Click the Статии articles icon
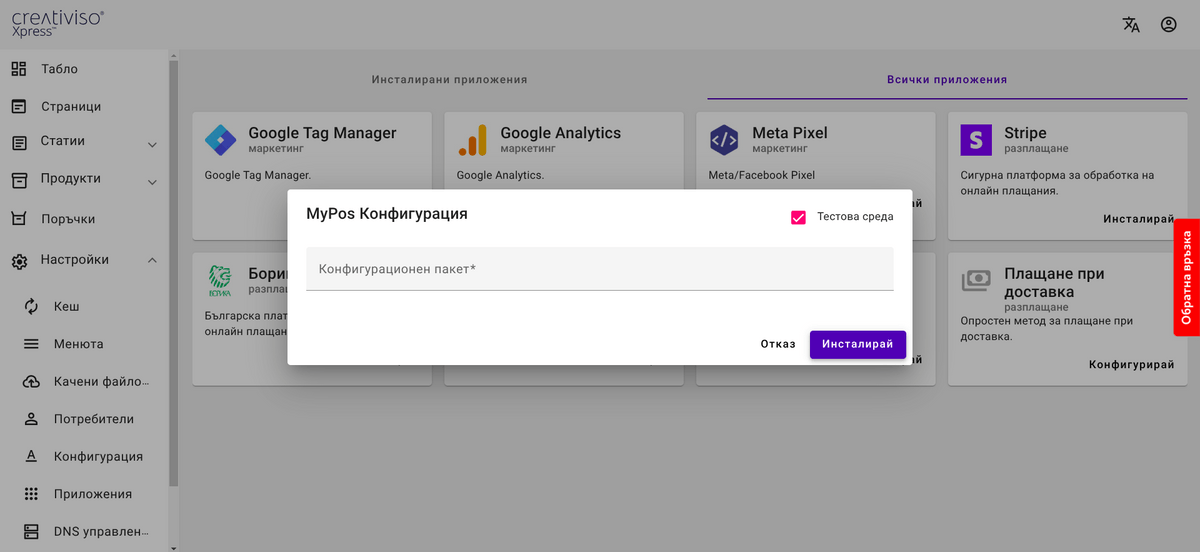 [x=19, y=143]
